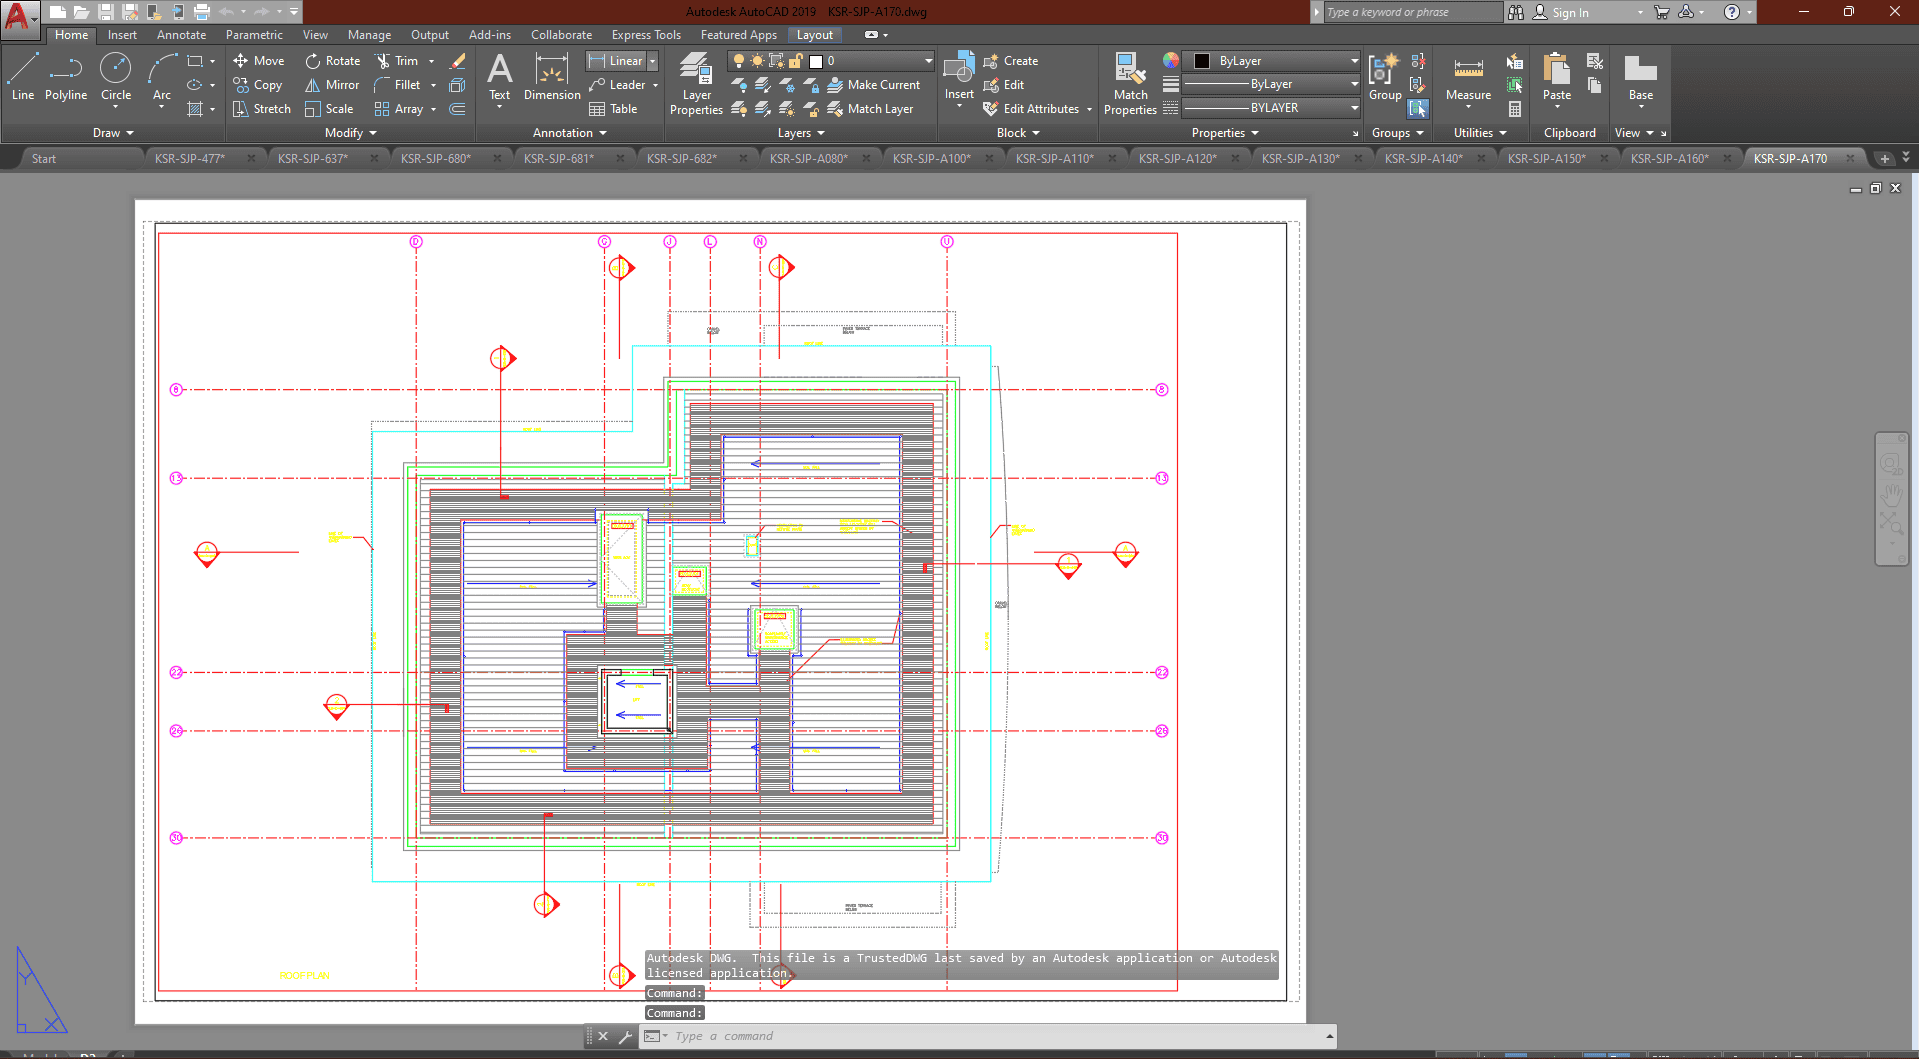1919x1059 pixels.
Task: Click the Offset tool icon
Action: click(457, 109)
